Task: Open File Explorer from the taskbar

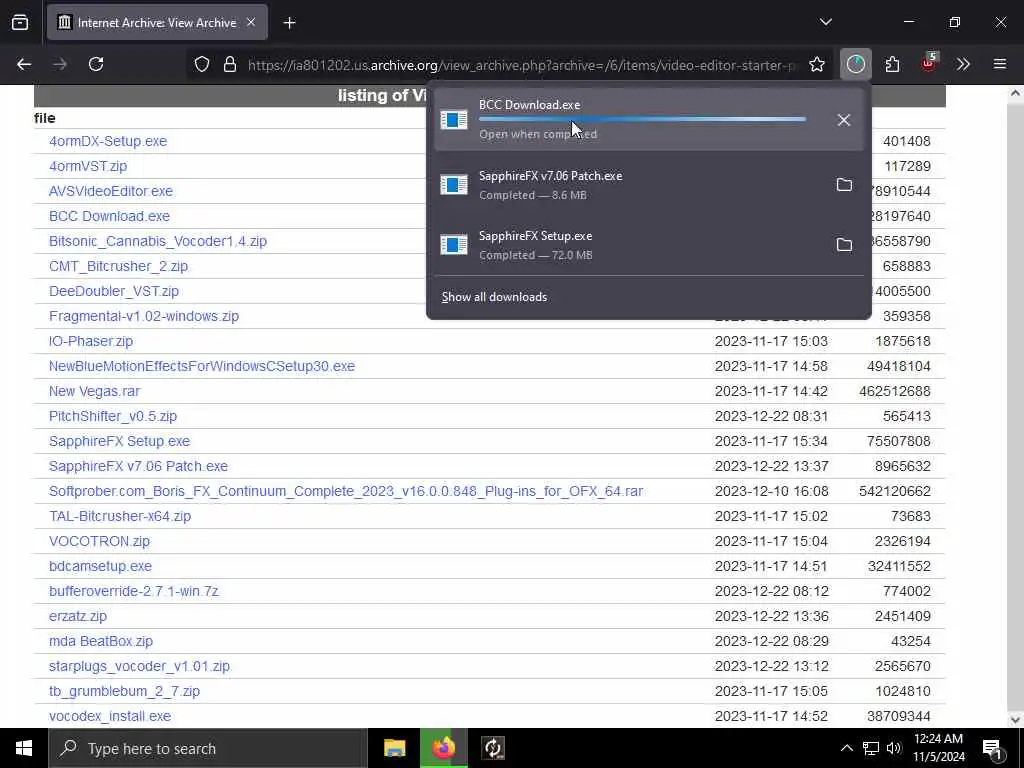Action: (394, 748)
